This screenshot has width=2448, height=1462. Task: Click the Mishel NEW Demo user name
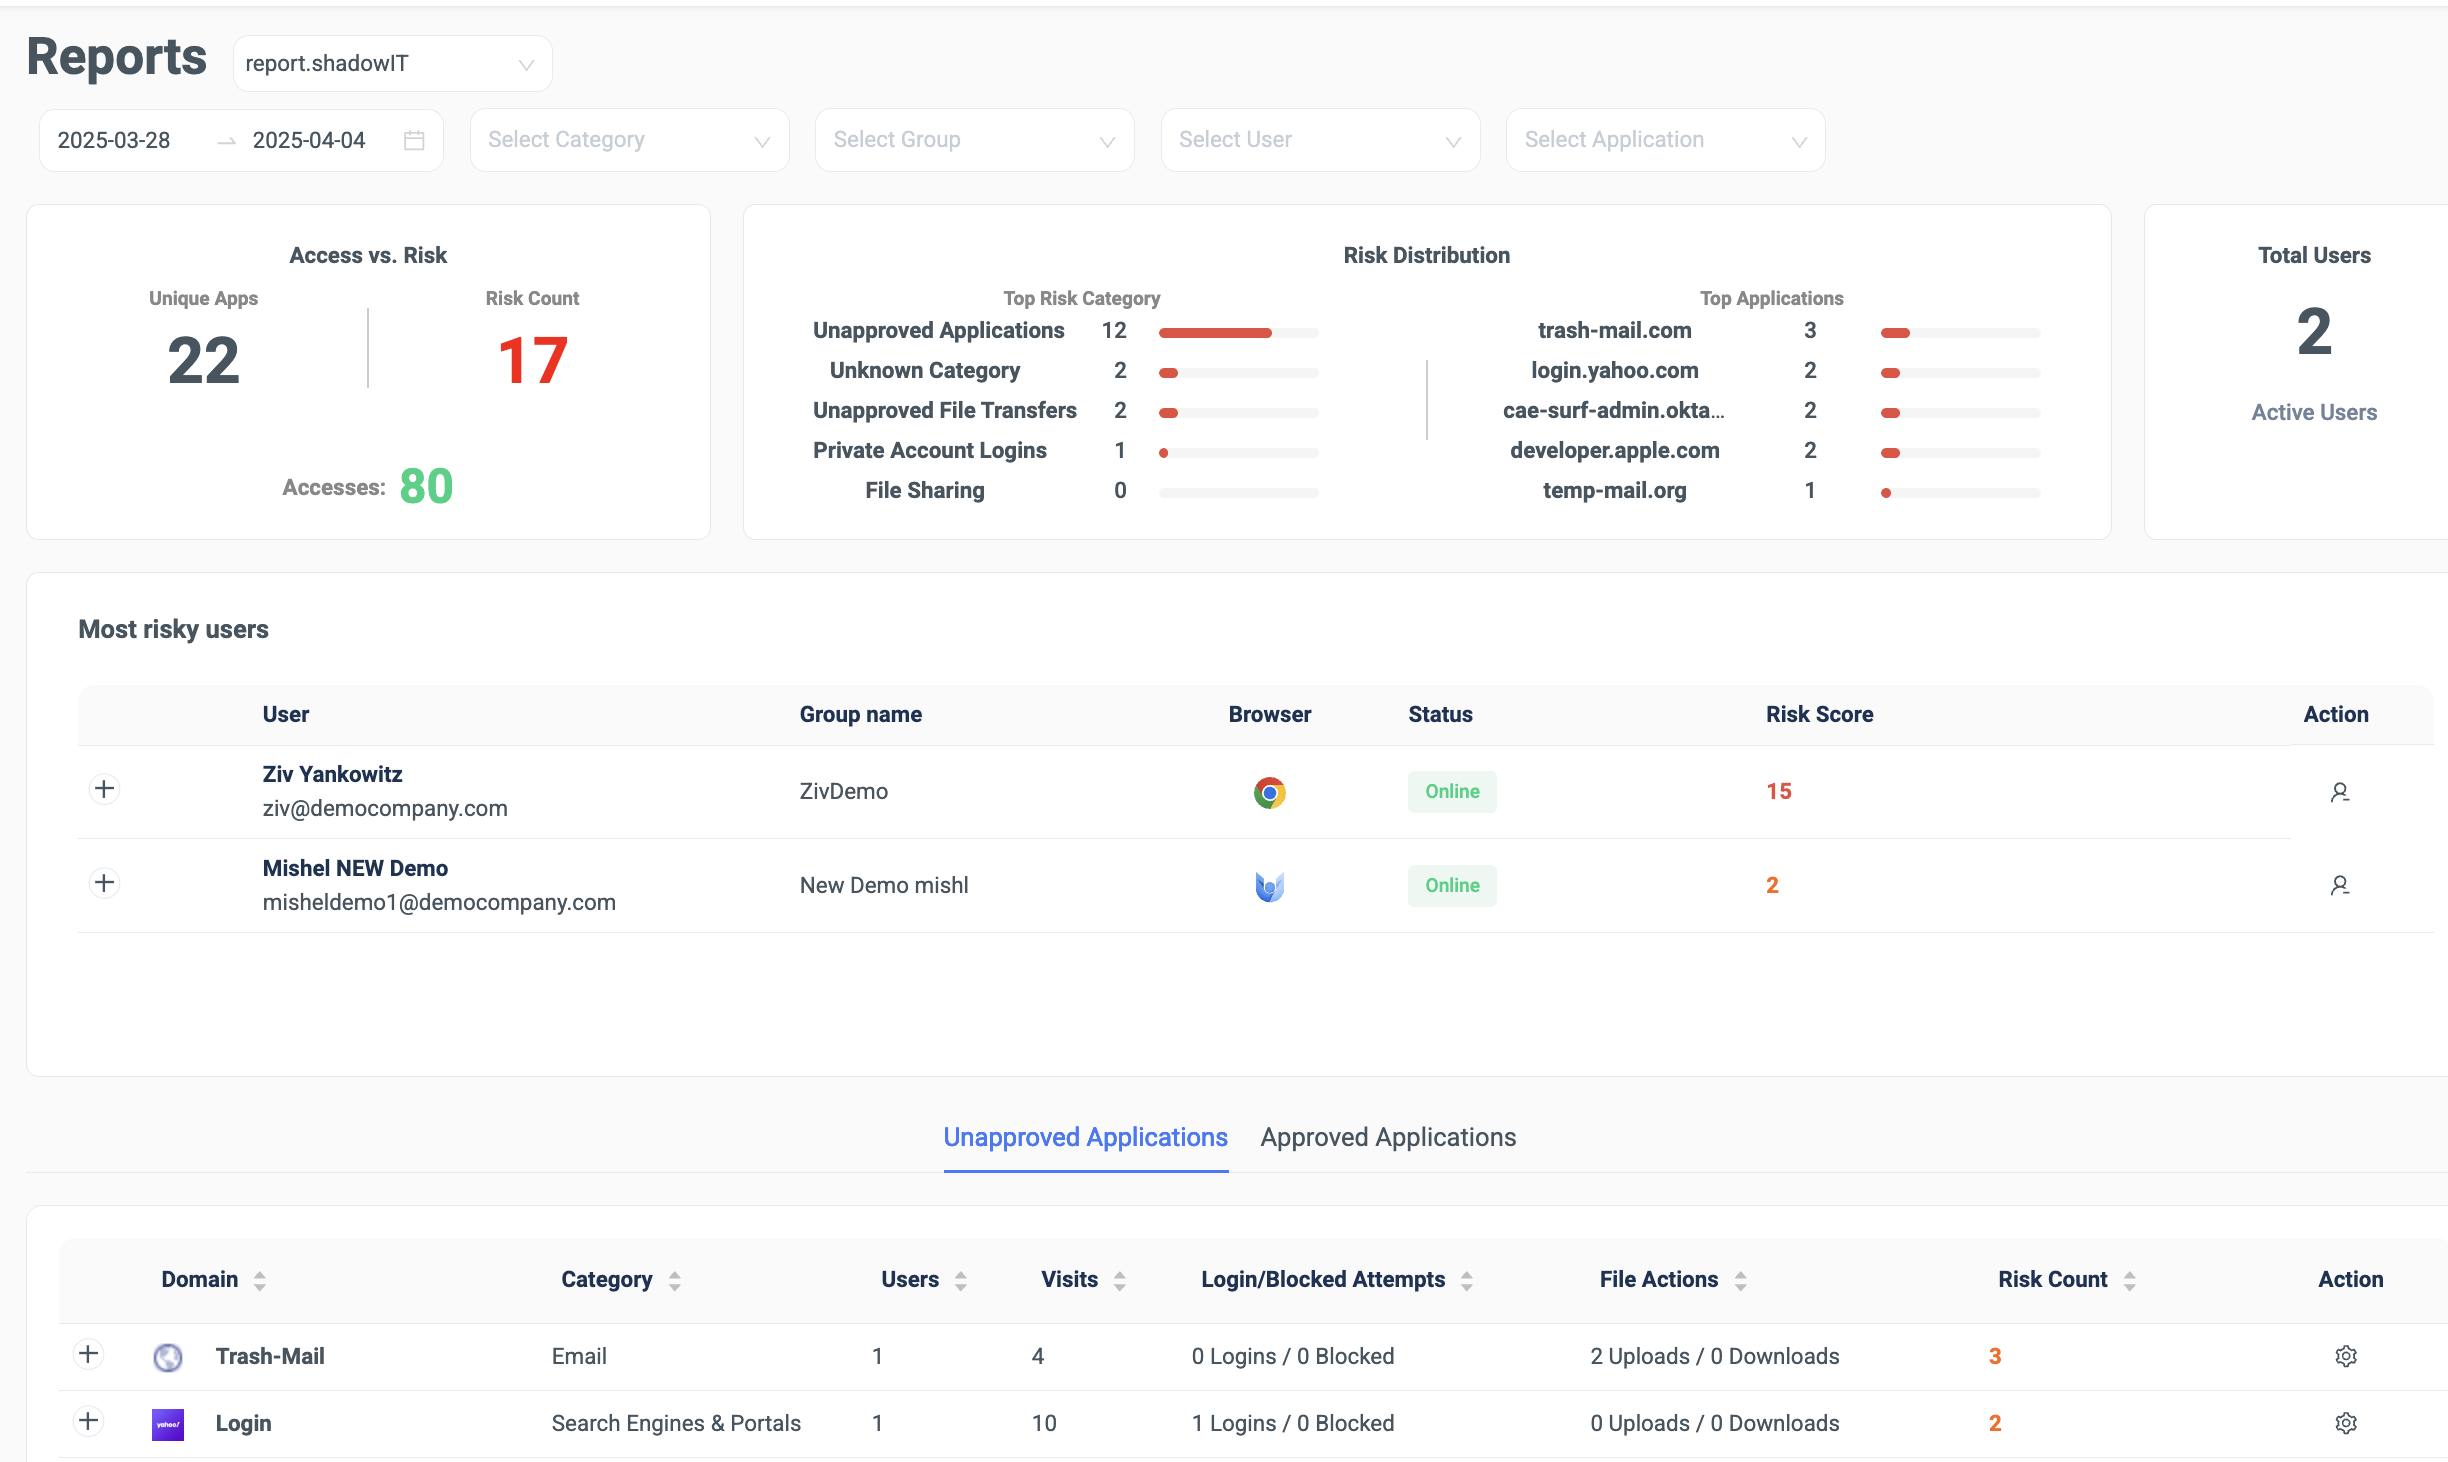(x=355, y=868)
